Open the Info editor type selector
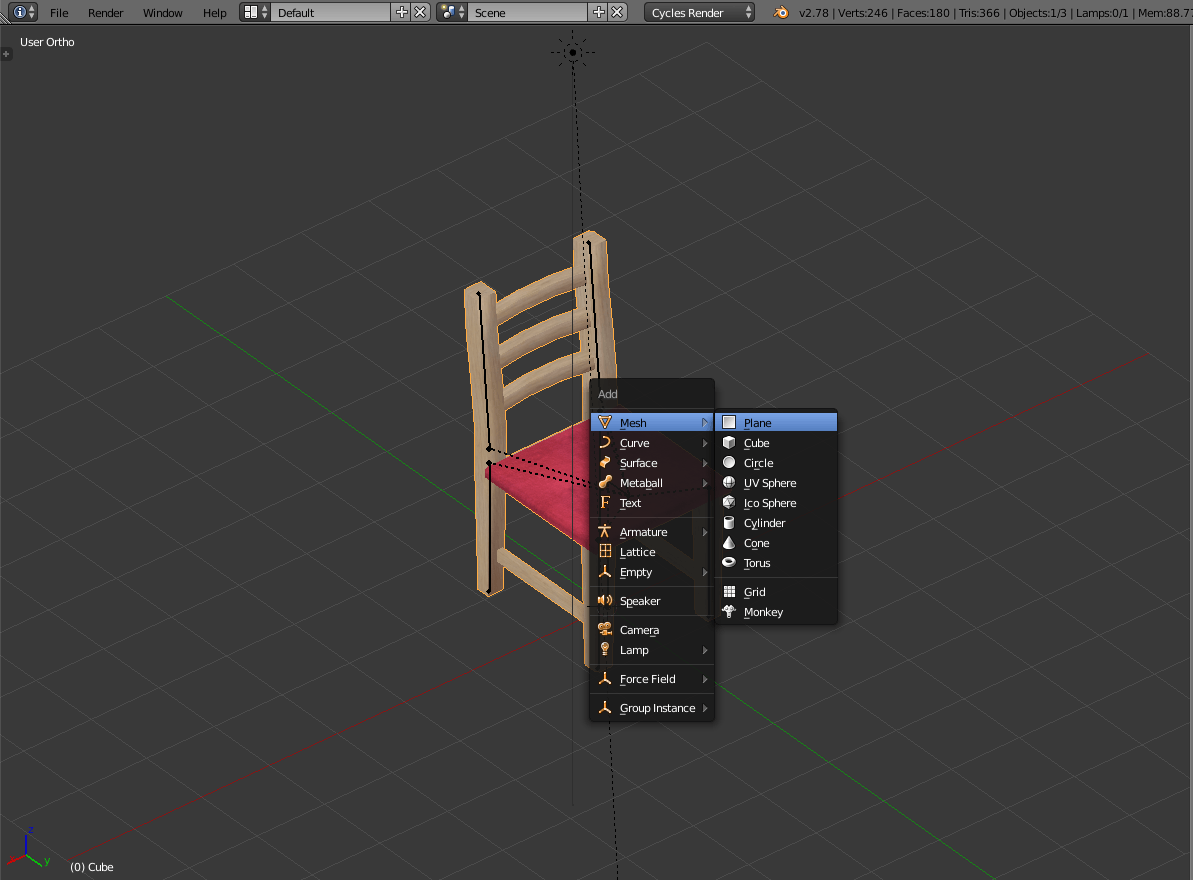 (25, 13)
